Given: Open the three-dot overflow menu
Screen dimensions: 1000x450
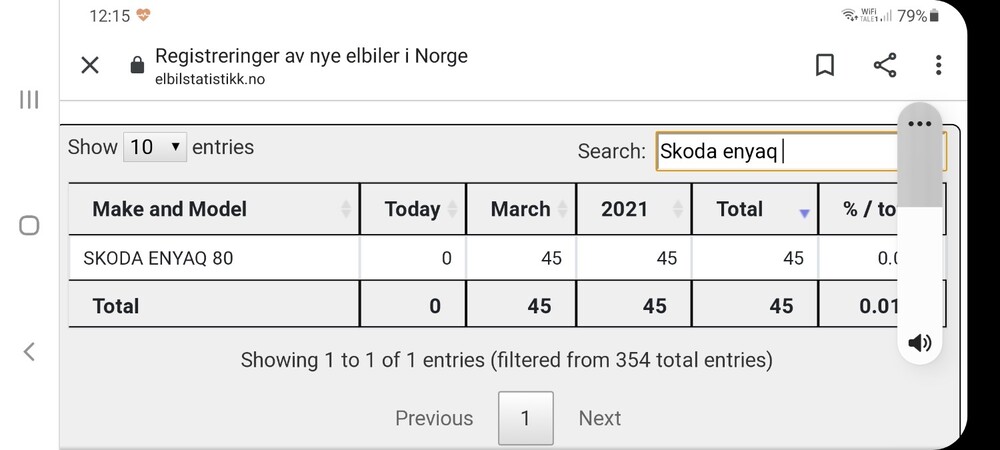Looking at the screenshot, I should click(x=938, y=66).
